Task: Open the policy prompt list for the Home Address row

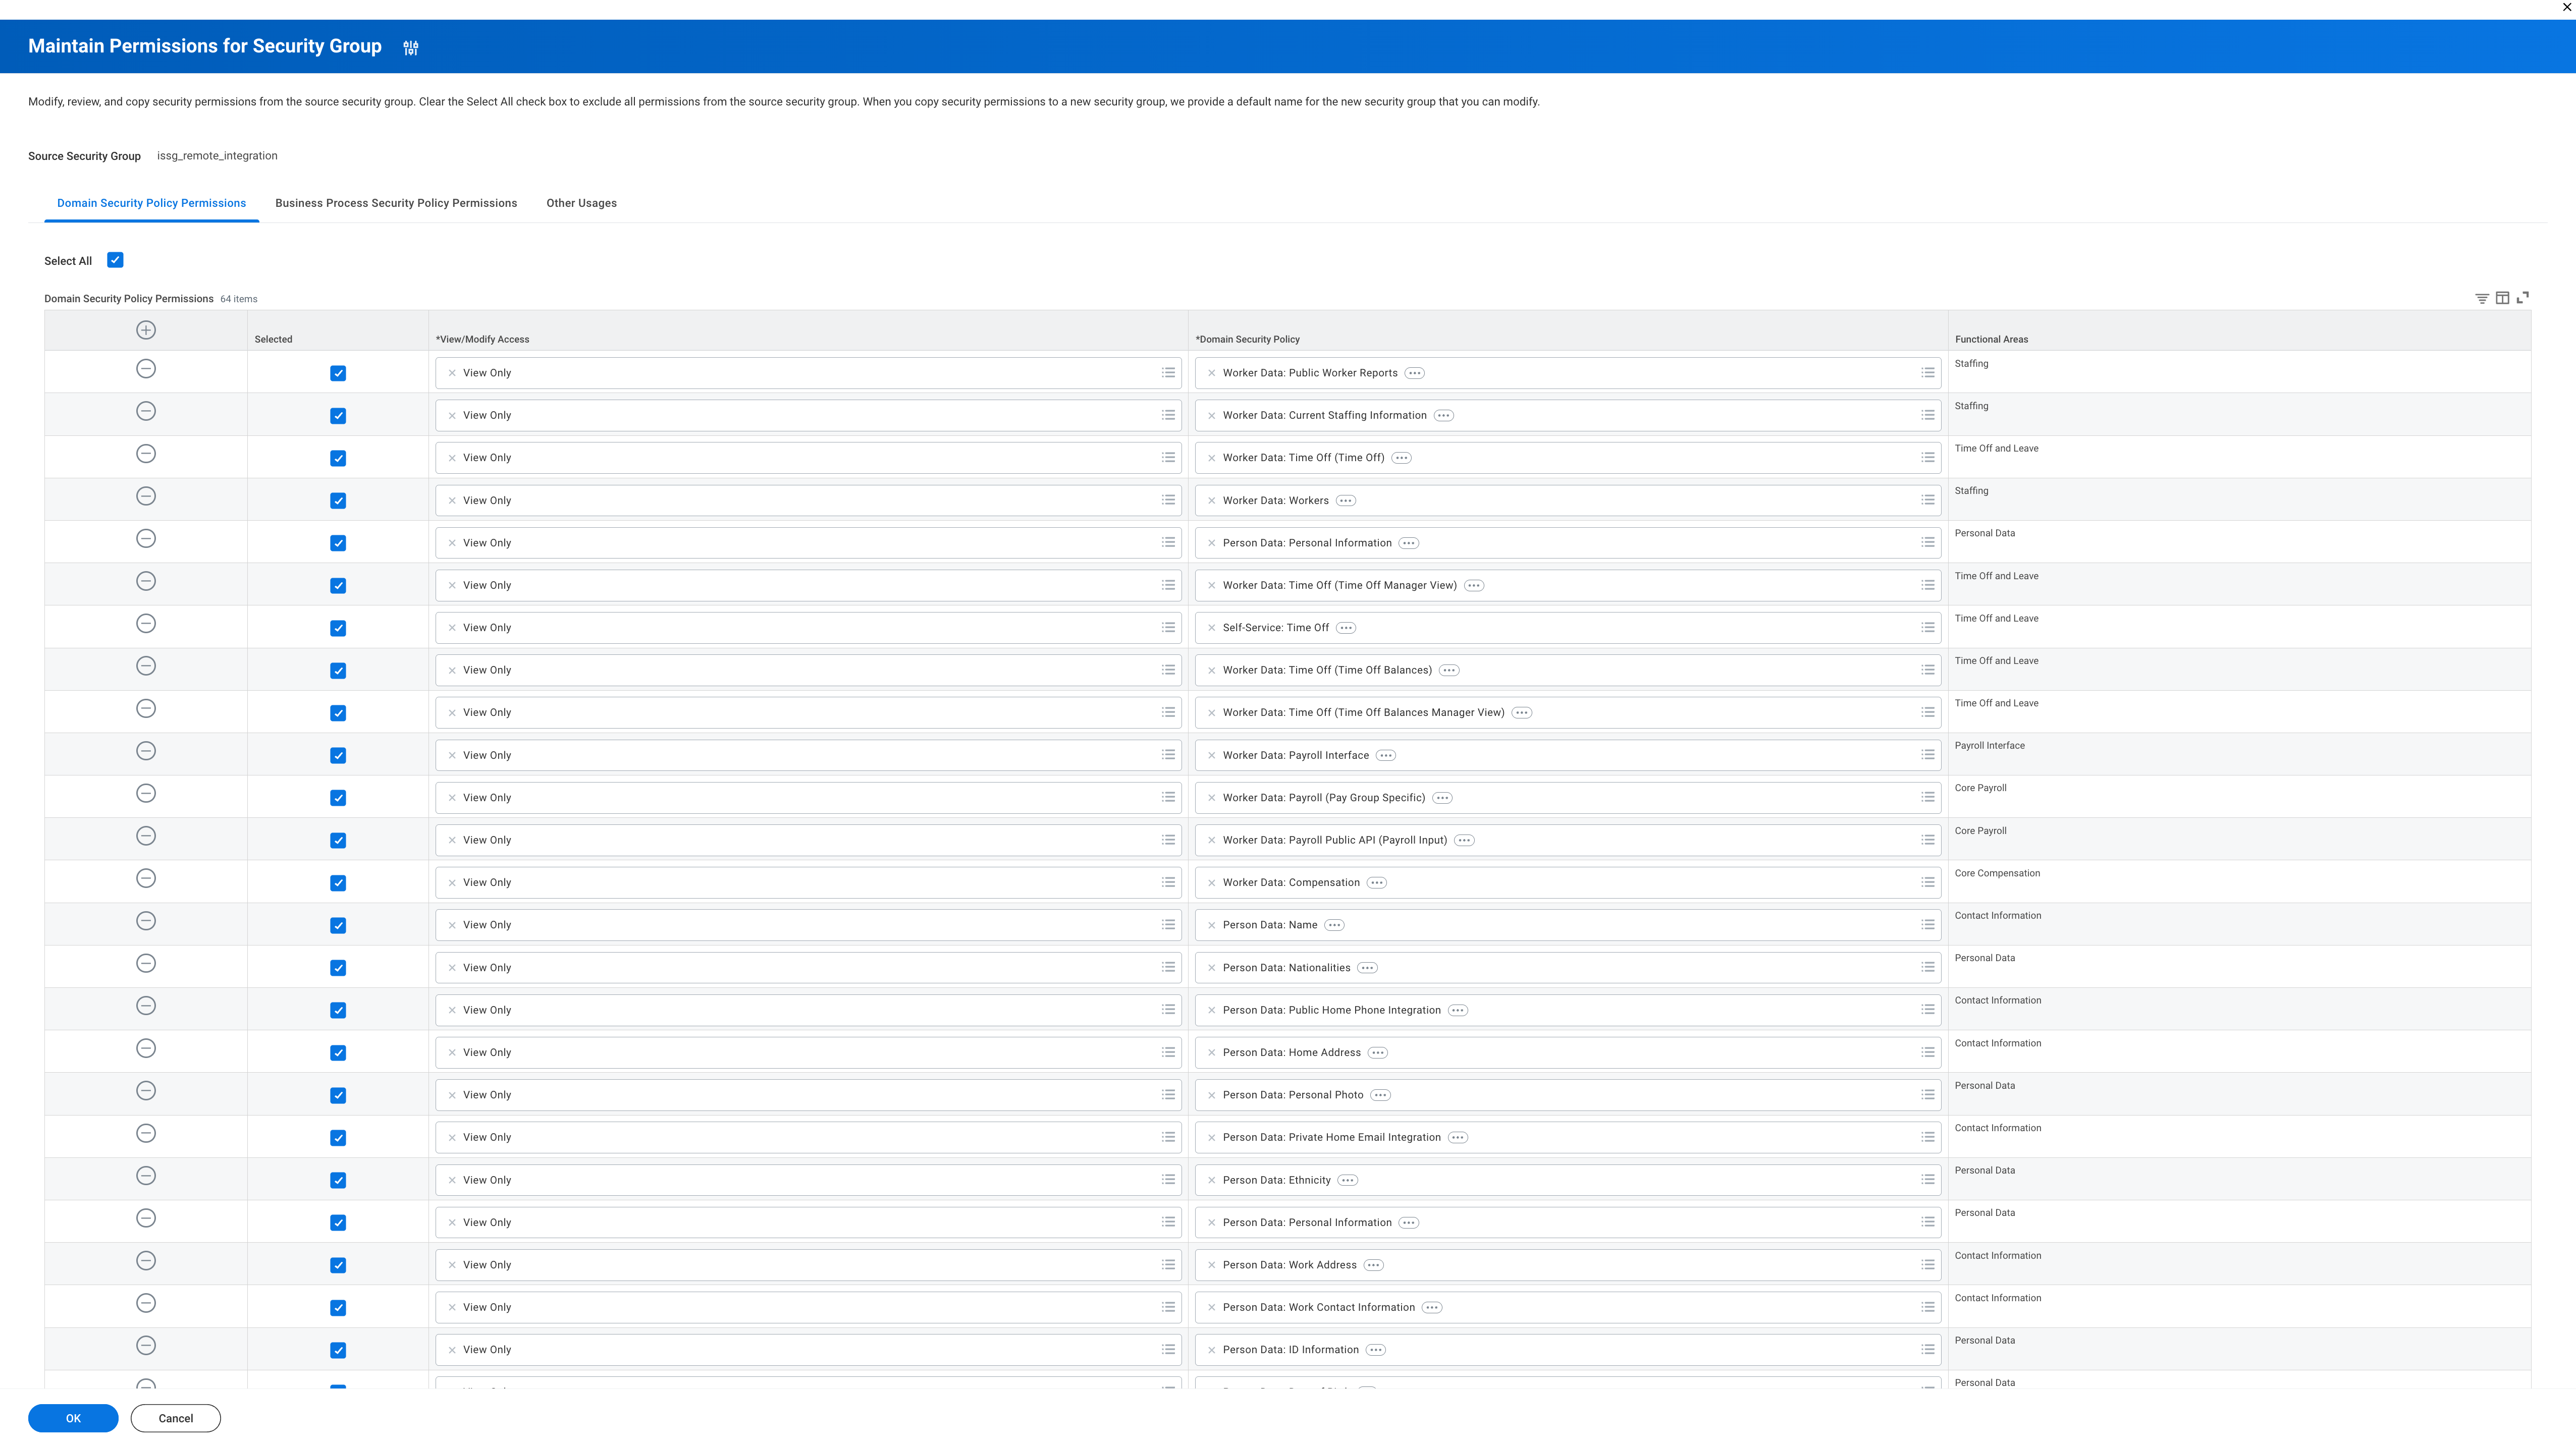Action: tap(1927, 1052)
